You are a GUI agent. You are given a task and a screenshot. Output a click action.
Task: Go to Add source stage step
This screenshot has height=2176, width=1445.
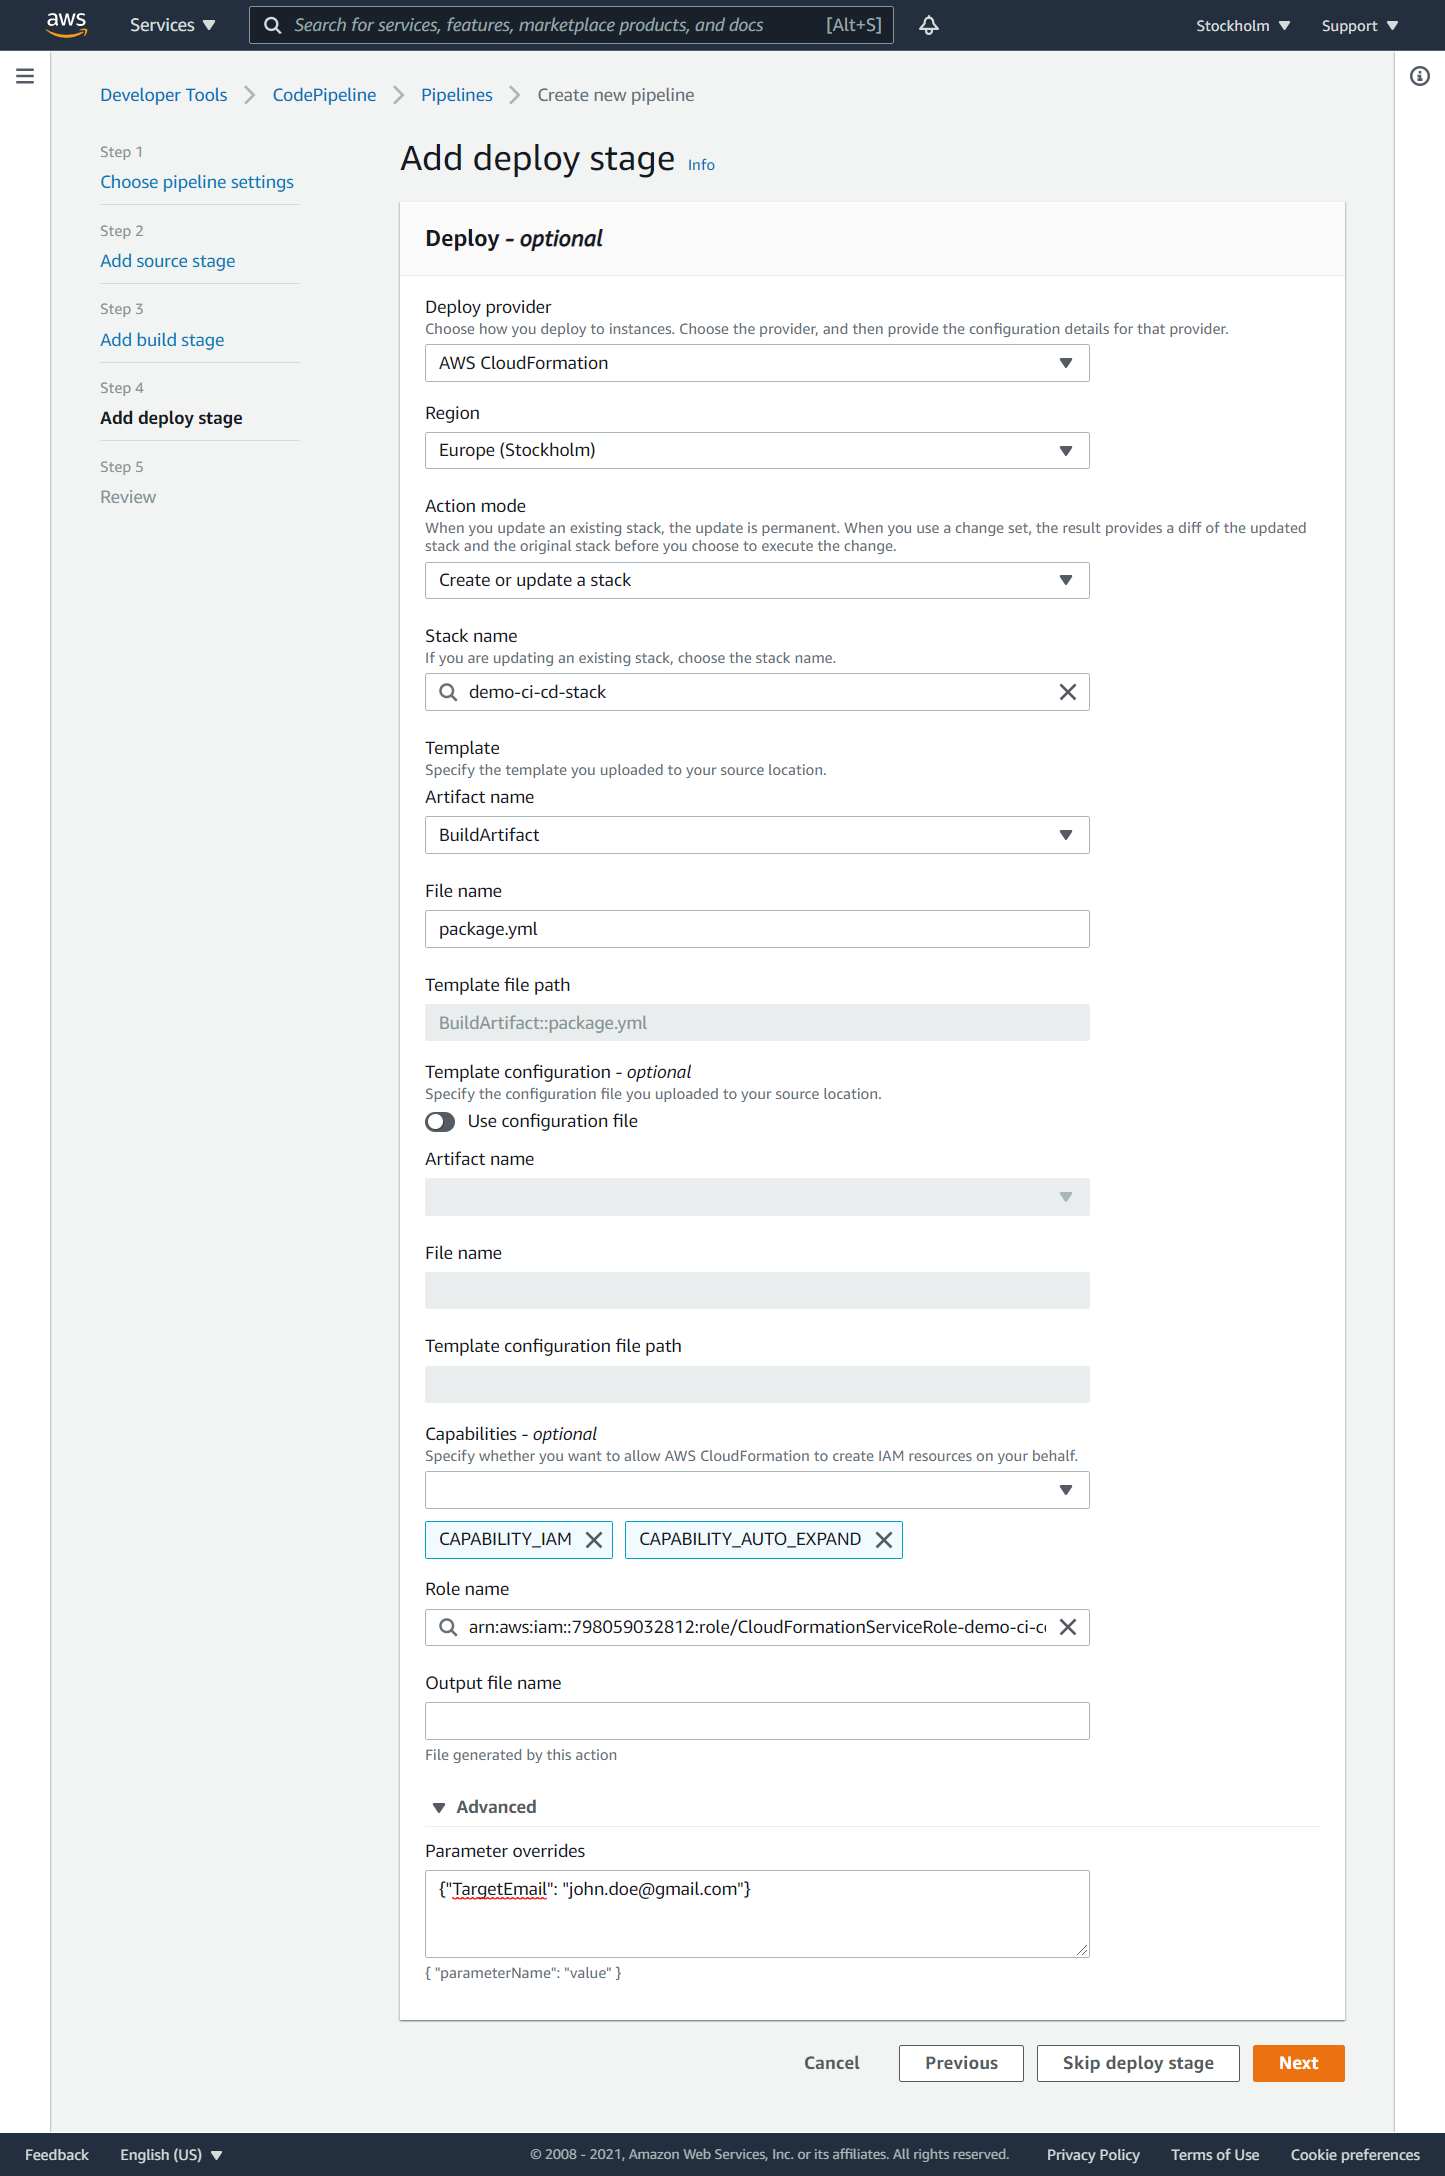pos(167,261)
